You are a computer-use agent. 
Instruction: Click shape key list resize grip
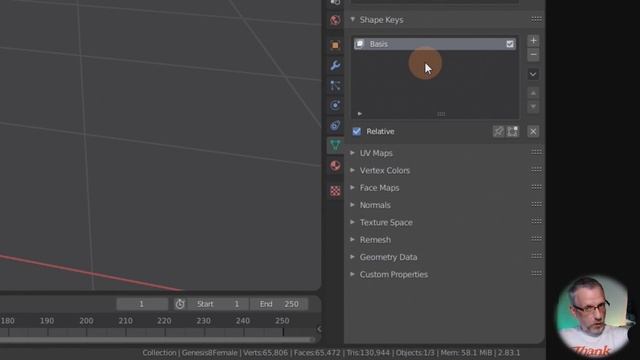click(441, 114)
